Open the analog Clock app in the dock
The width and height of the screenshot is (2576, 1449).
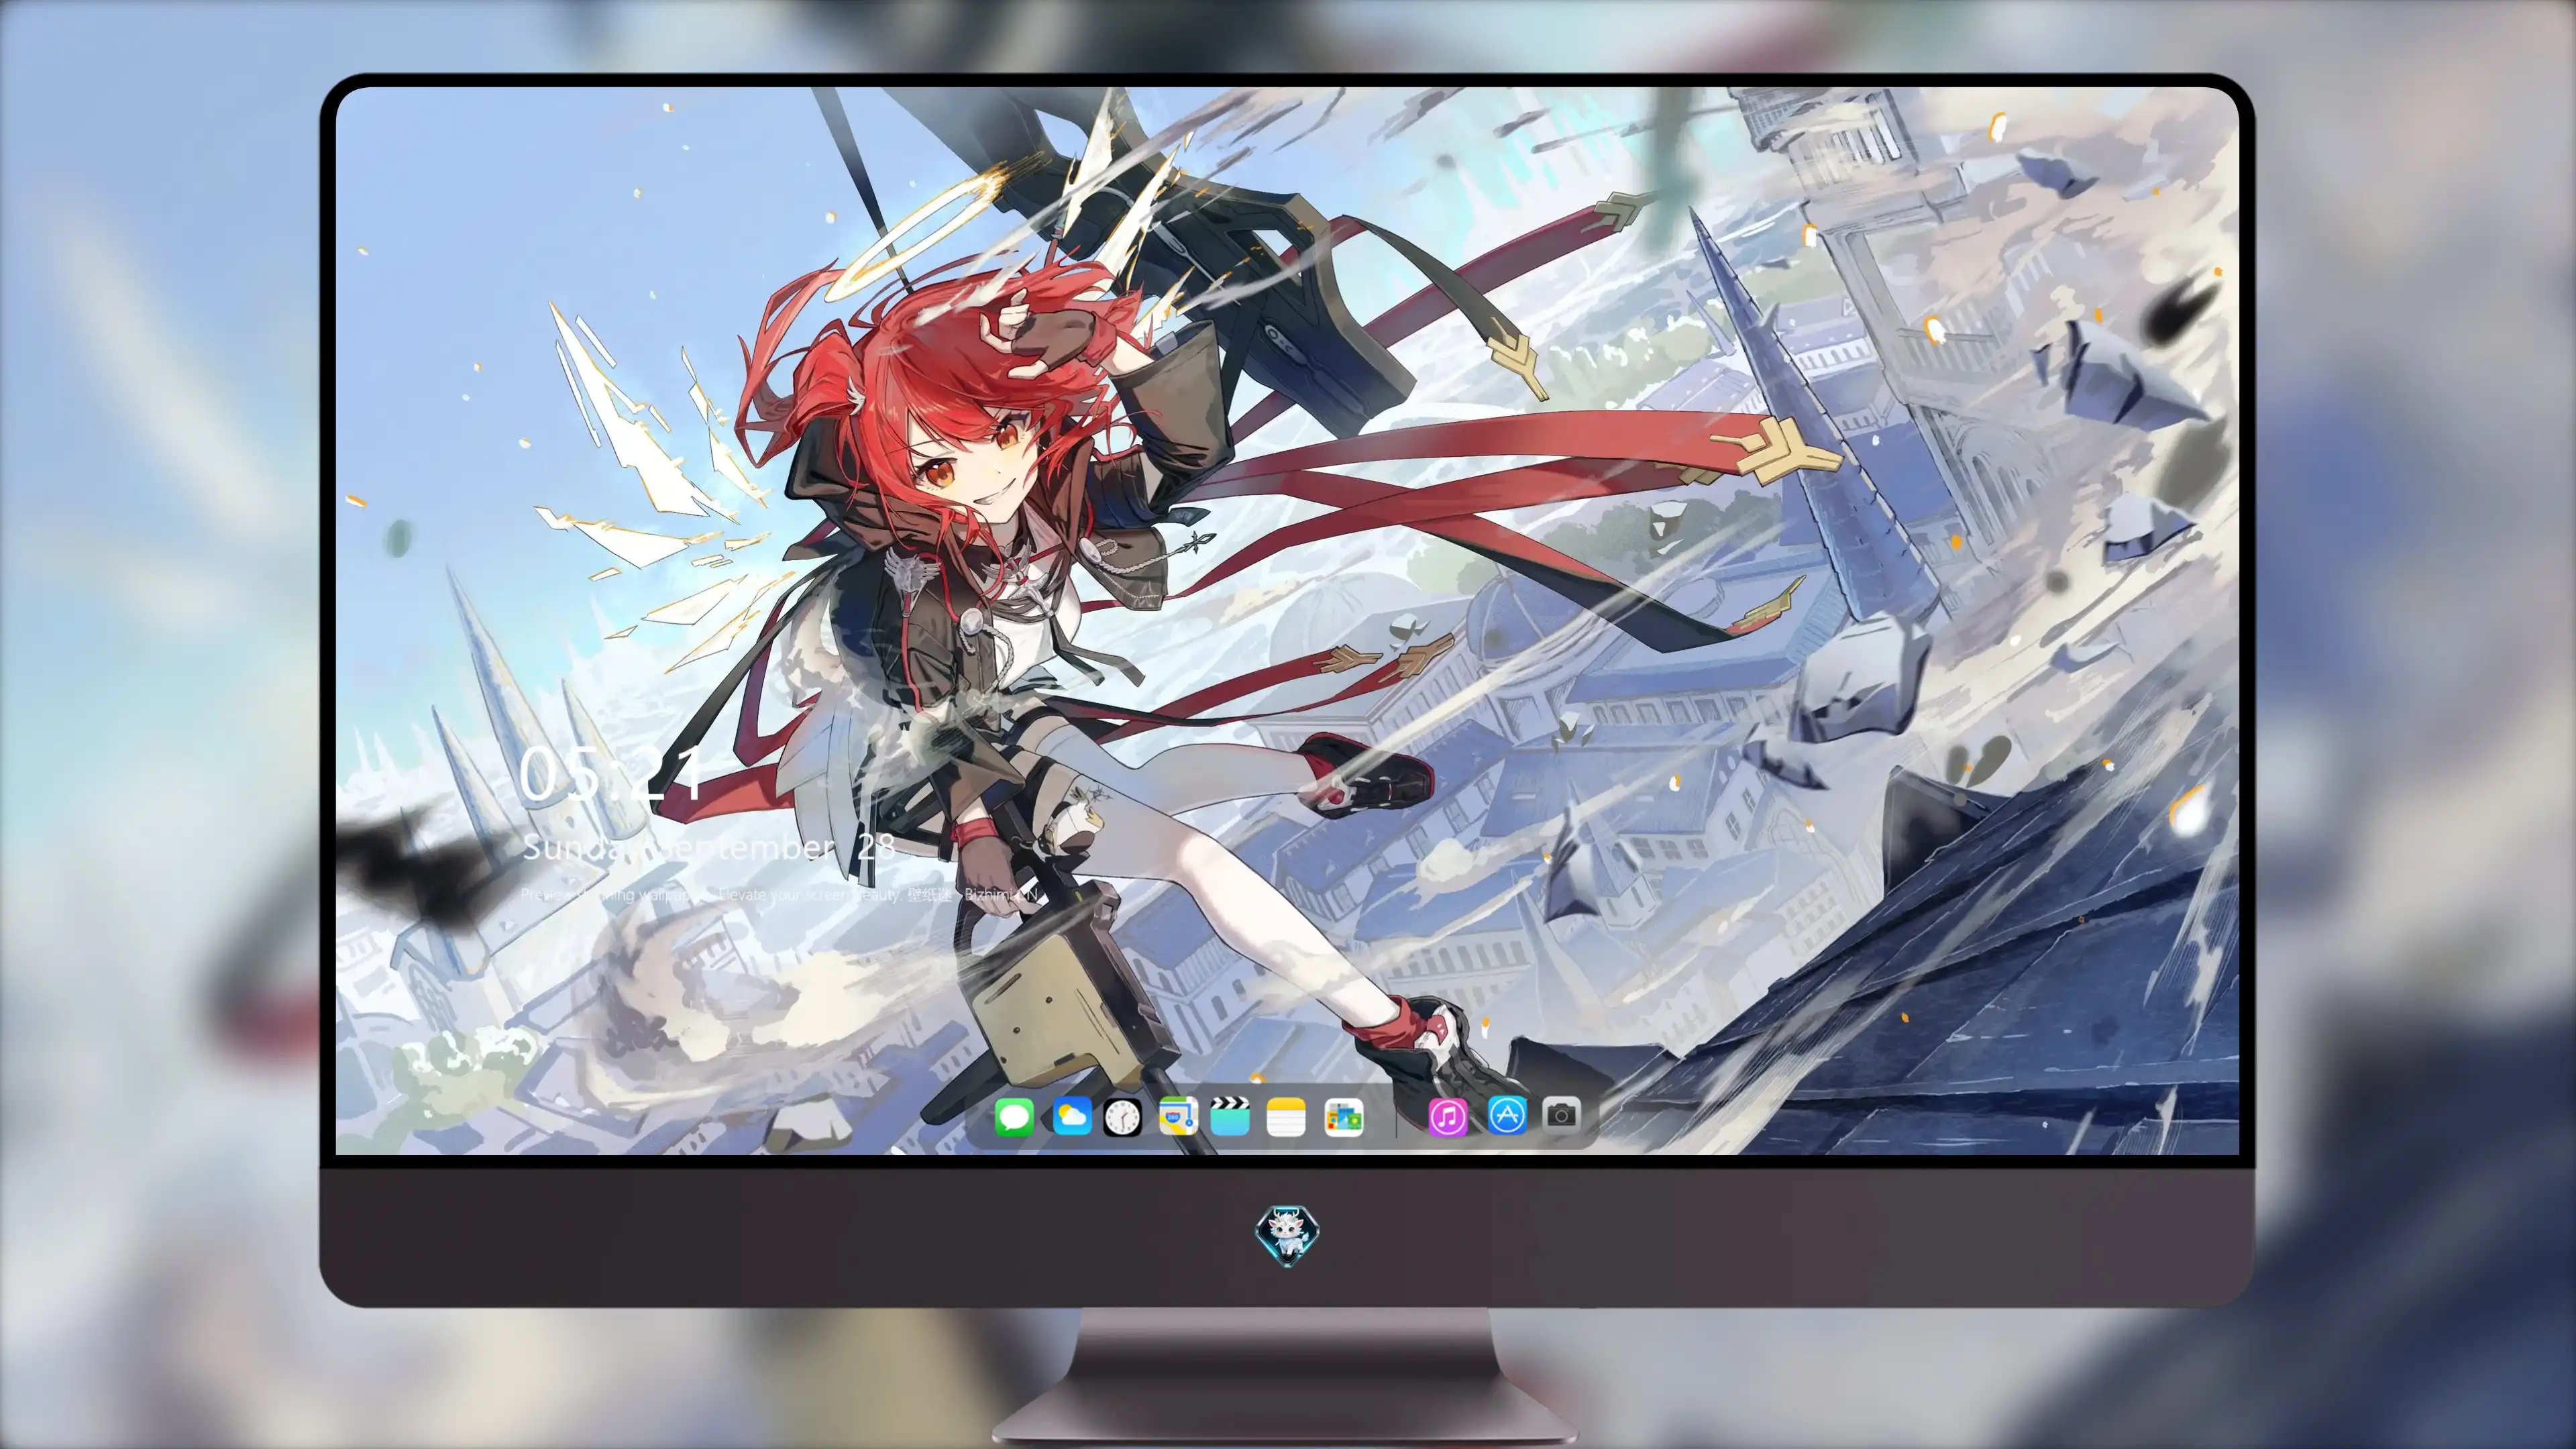[x=1122, y=1117]
